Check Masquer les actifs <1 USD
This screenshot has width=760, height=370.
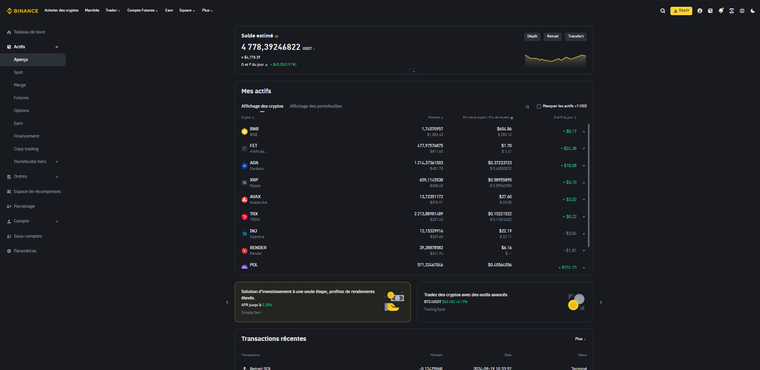538,107
